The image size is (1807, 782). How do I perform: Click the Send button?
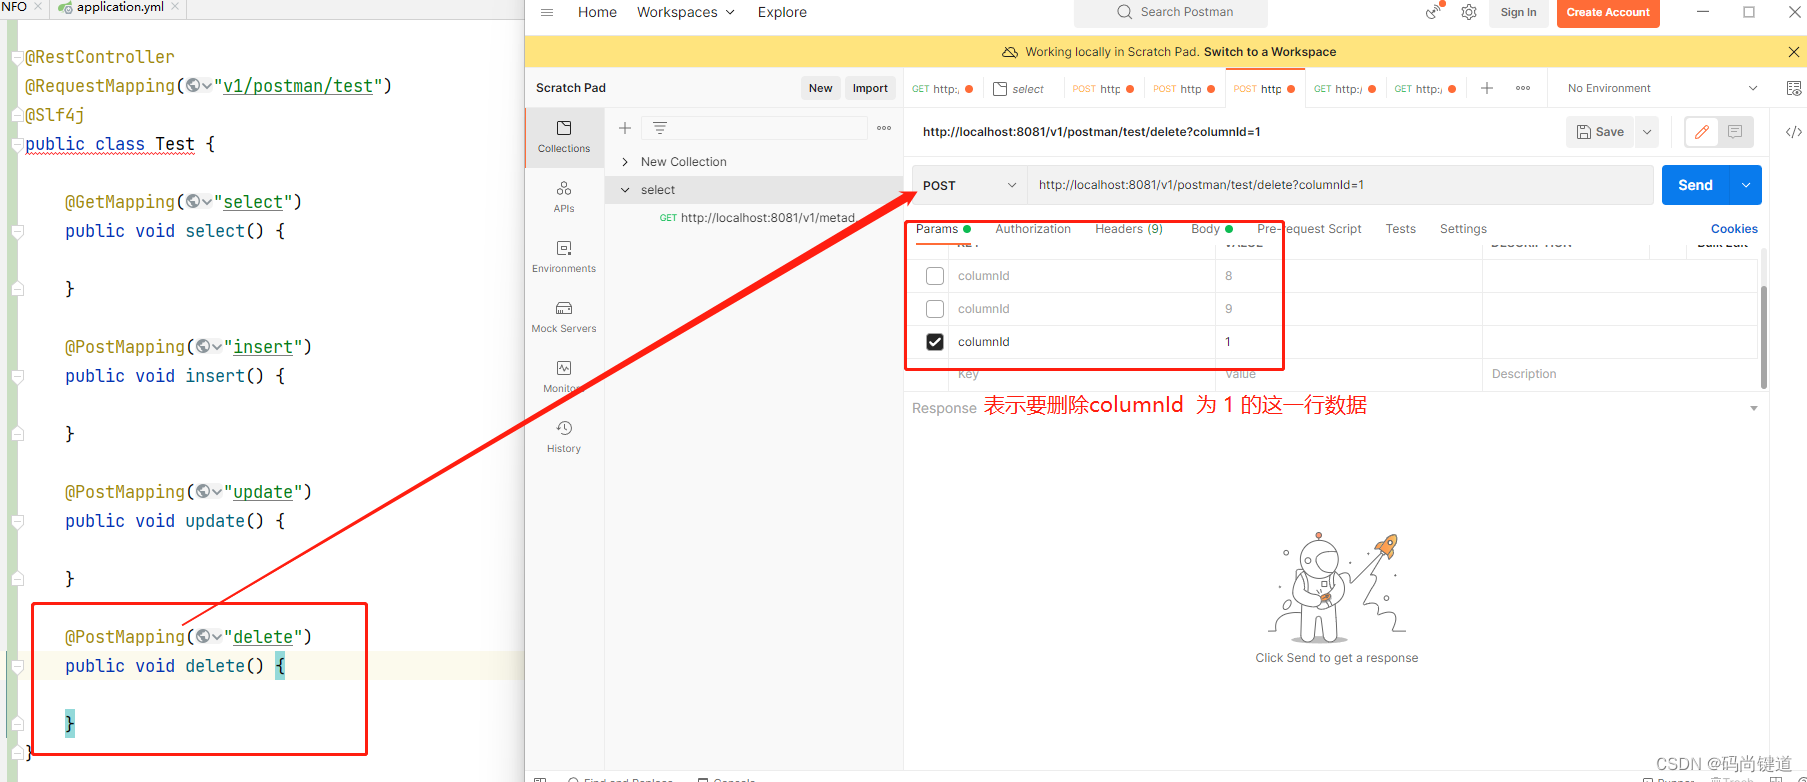(1695, 185)
